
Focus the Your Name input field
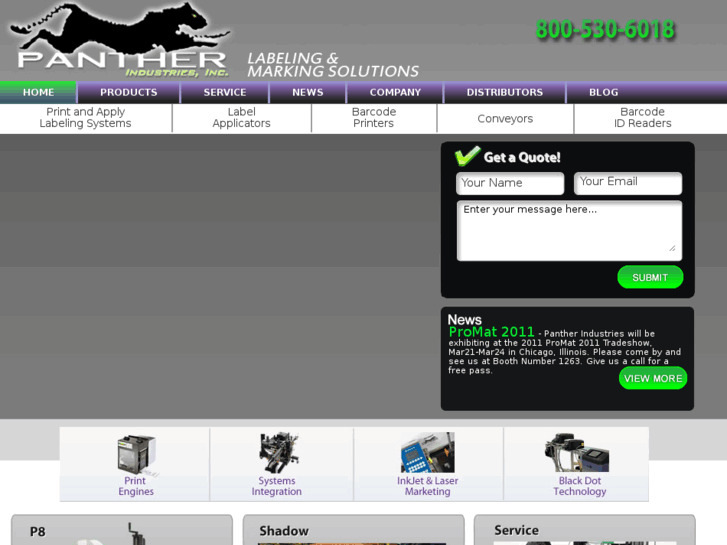[x=510, y=183]
